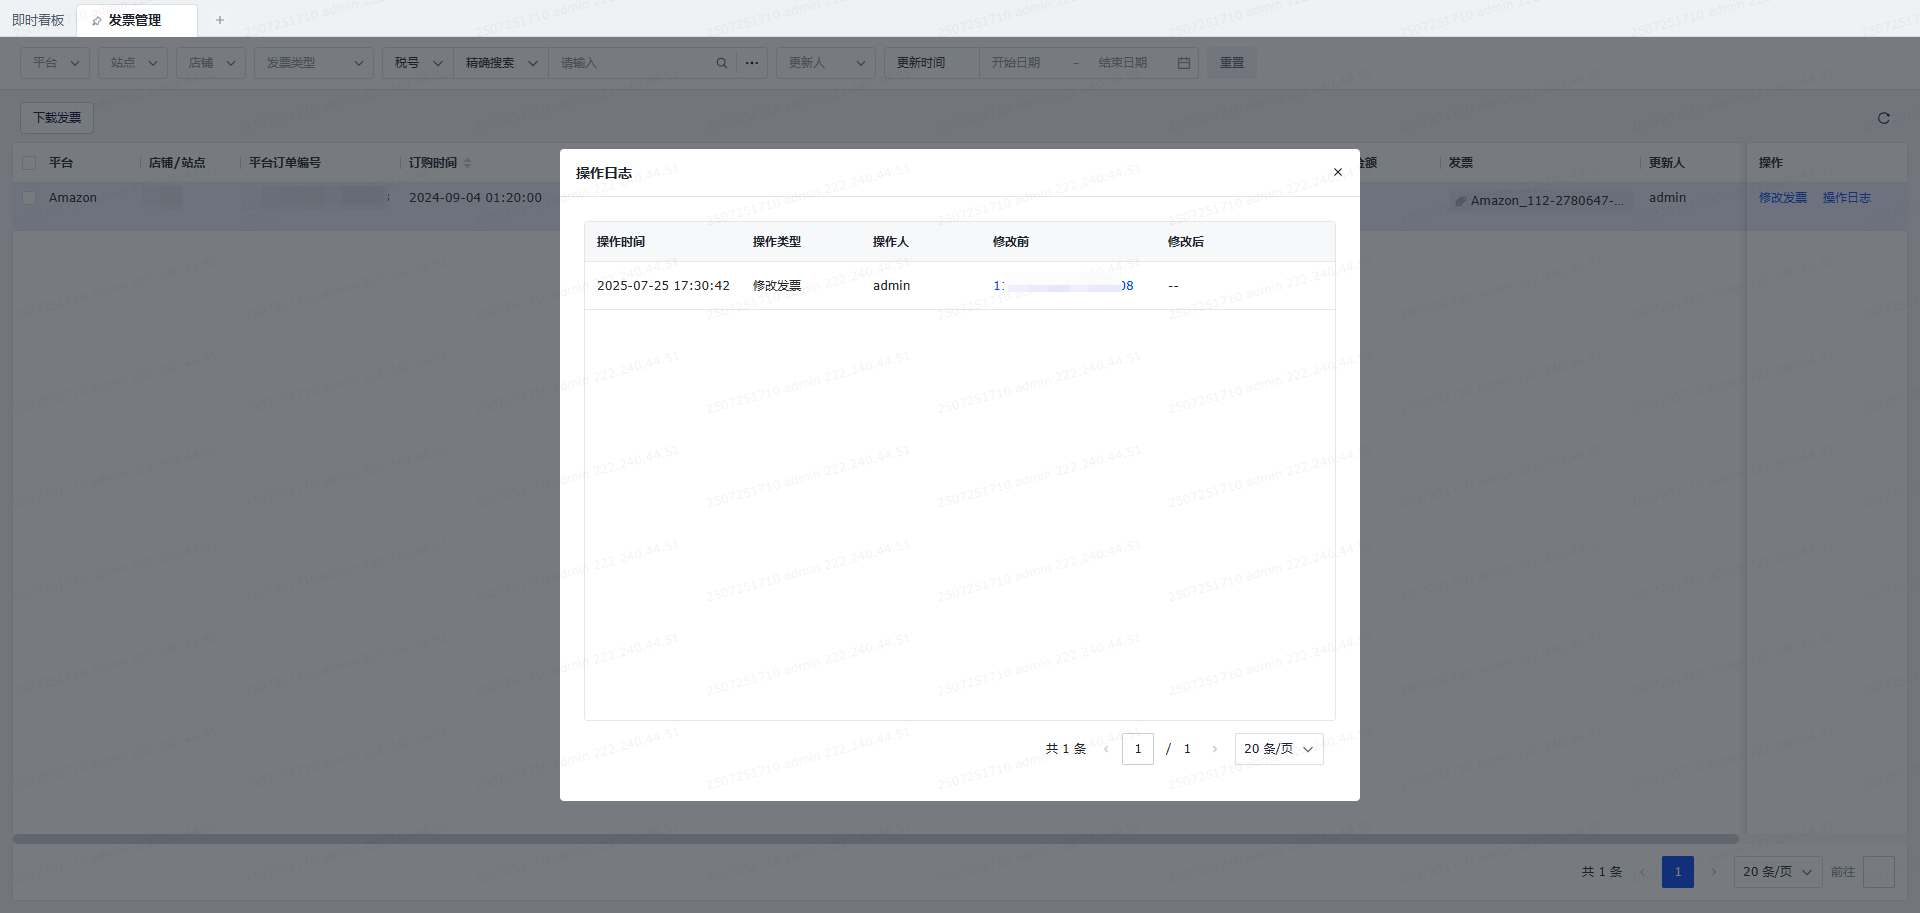The width and height of the screenshot is (1920, 913).
Task: Go to next page in dialog pagination
Action: pos(1215,749)
